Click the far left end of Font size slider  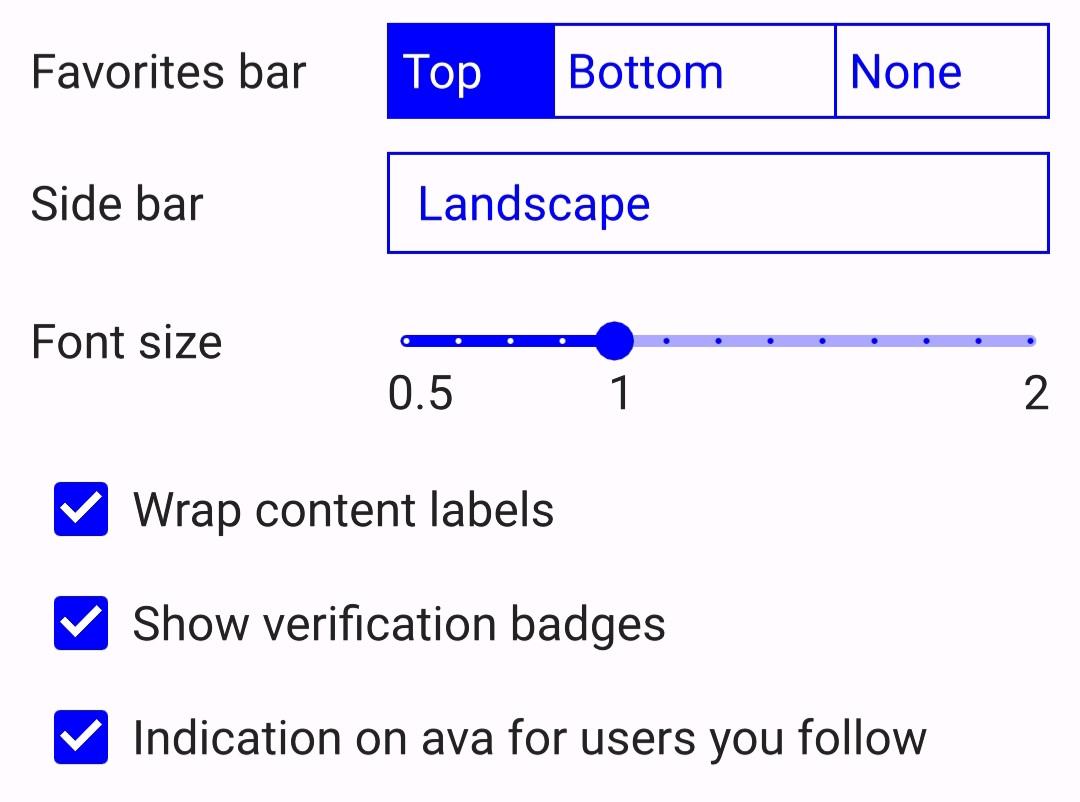point(406,341)
